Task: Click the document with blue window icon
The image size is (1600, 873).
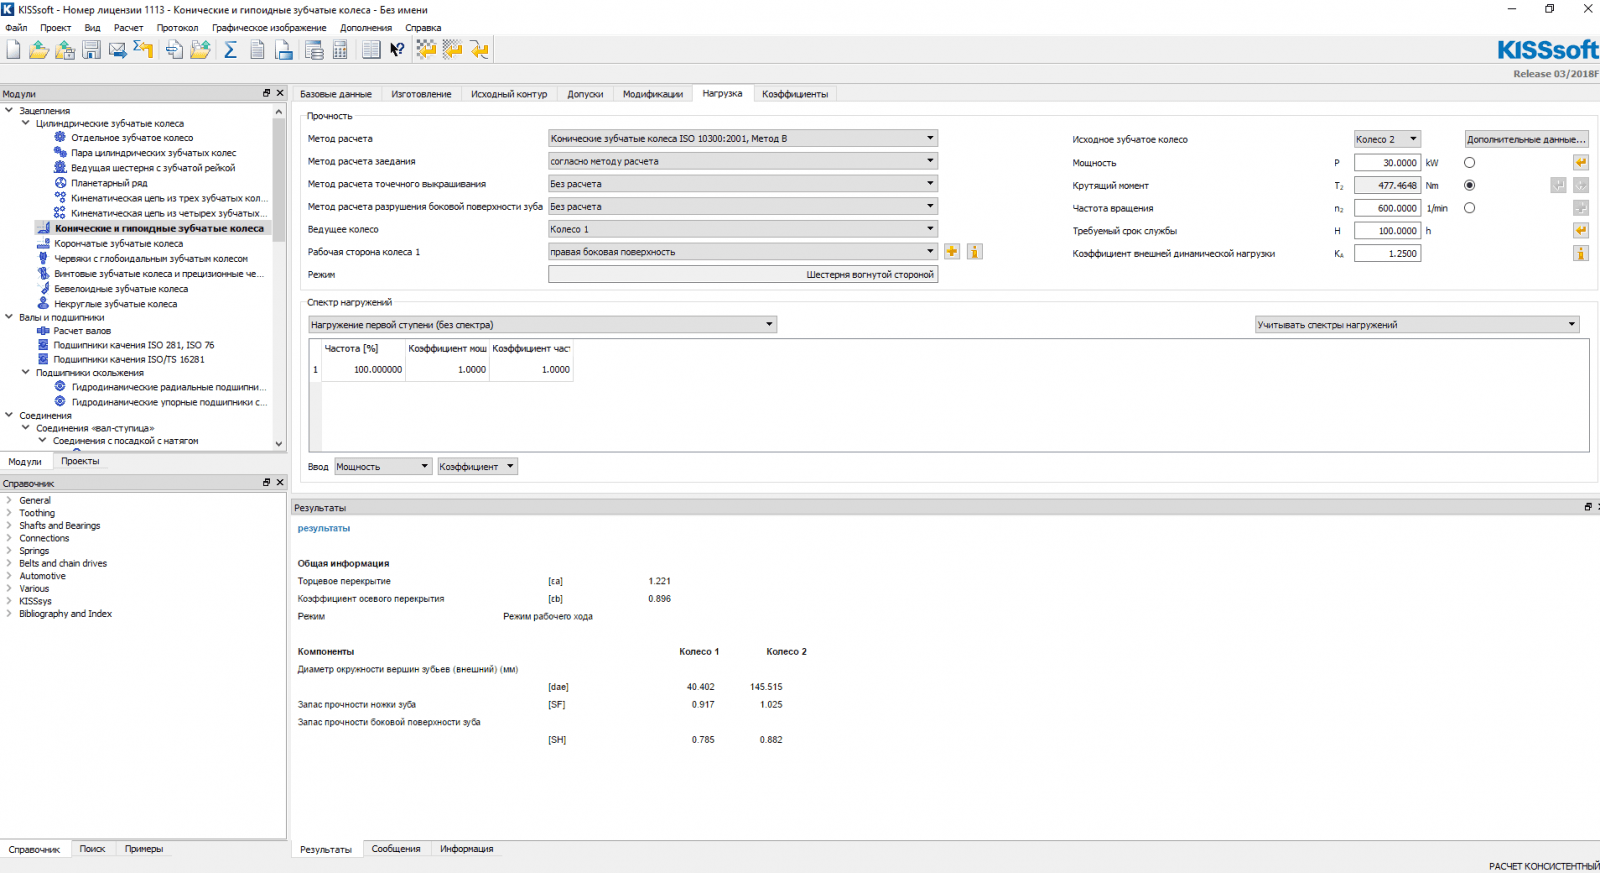Action: 284,50
